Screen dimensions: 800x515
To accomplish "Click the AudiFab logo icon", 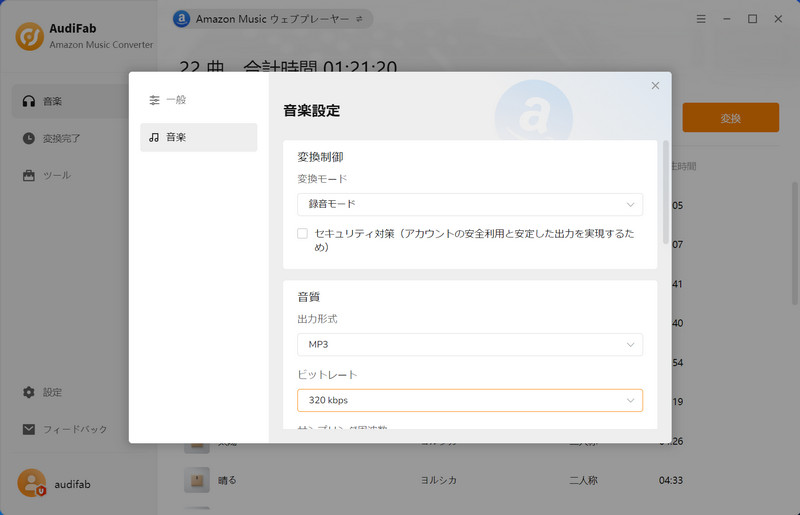I will [30, 36].
